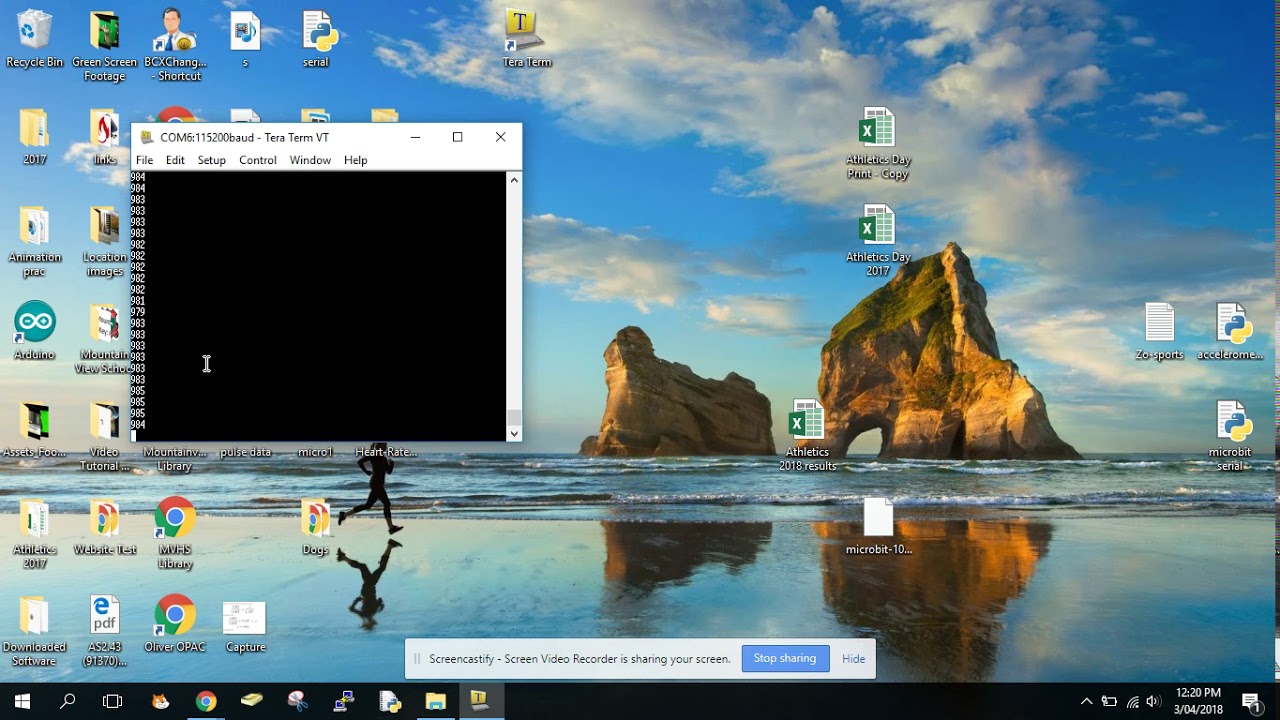Select the Athletics Day Print - Copy spreadsheet
Screen dimensions: 1280x720
(x=878, y=144)
